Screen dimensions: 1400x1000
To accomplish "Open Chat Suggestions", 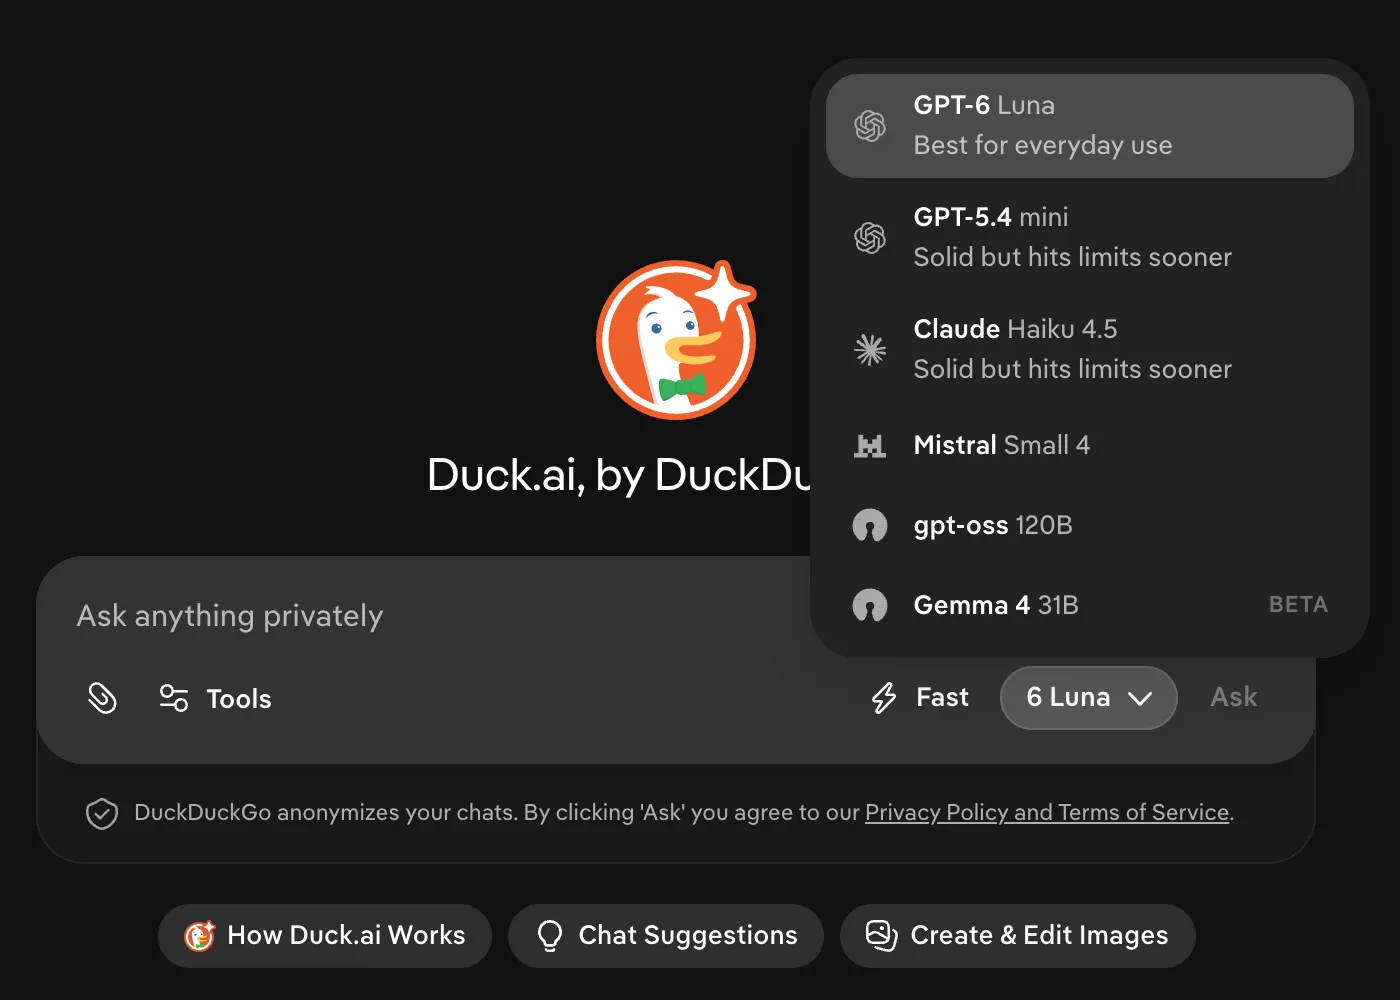I will tap(666, 936).
